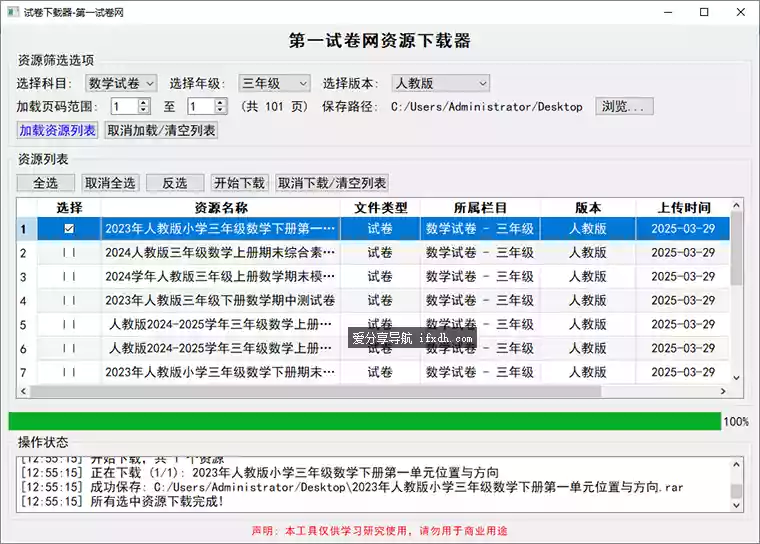Click row number 5 header
760x544 pixels.
click(23, 324)
